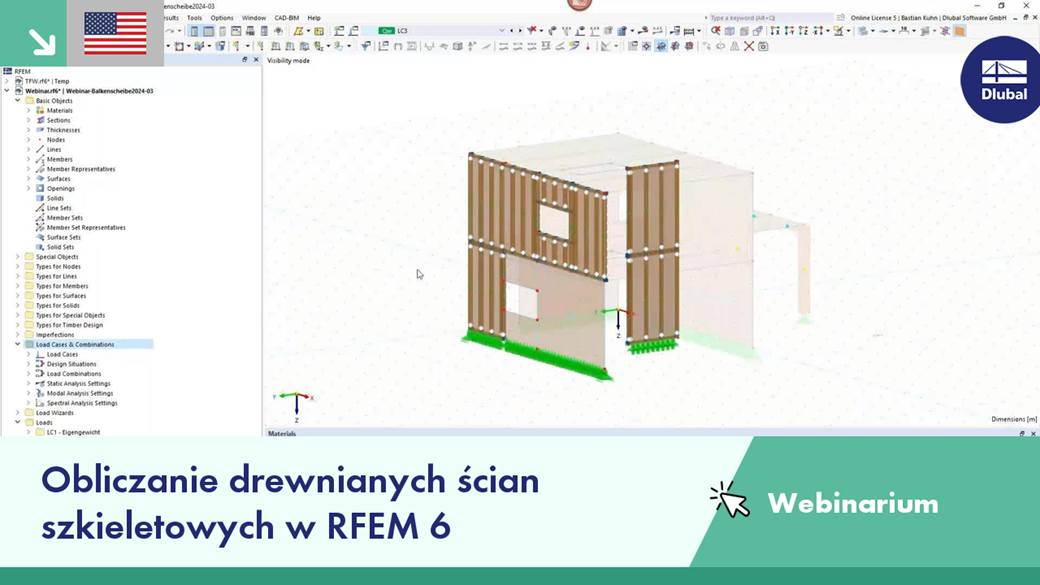Click the camera screenshot toolbar icon
The width and height of the screenshot is (1040, 585).
click(x=763, y=46)
